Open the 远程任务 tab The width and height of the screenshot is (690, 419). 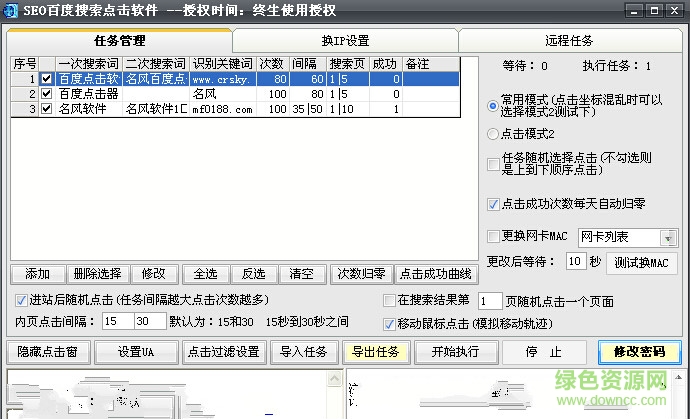click(569, 41)
